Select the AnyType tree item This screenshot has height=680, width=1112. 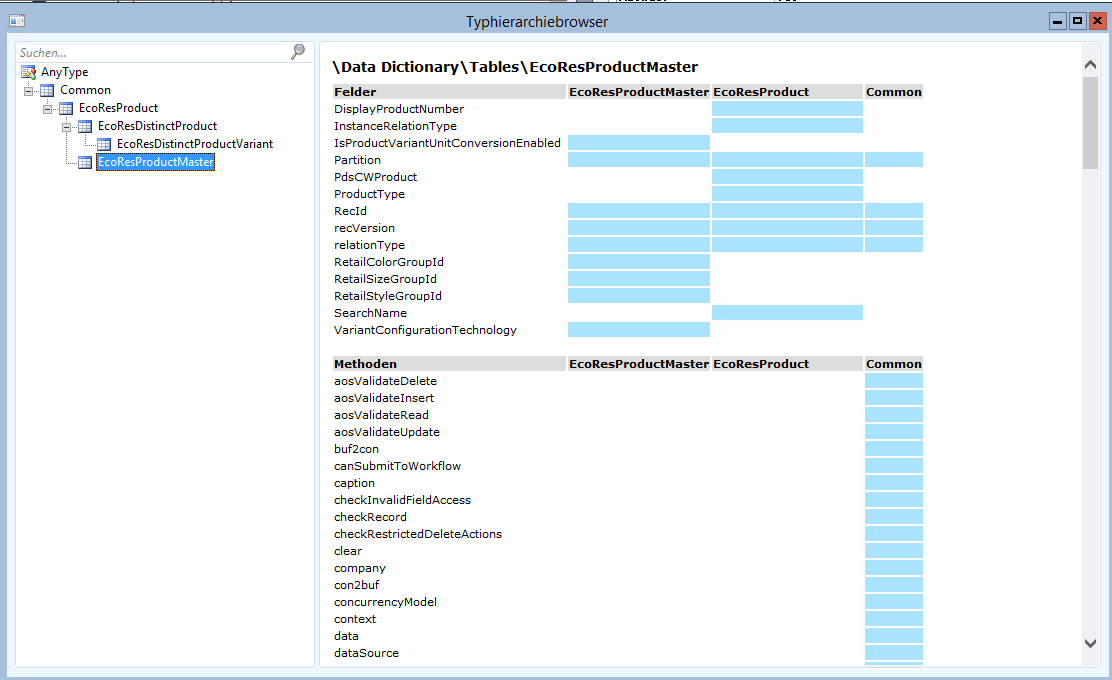pyautogui.click(x=65, y=72)
